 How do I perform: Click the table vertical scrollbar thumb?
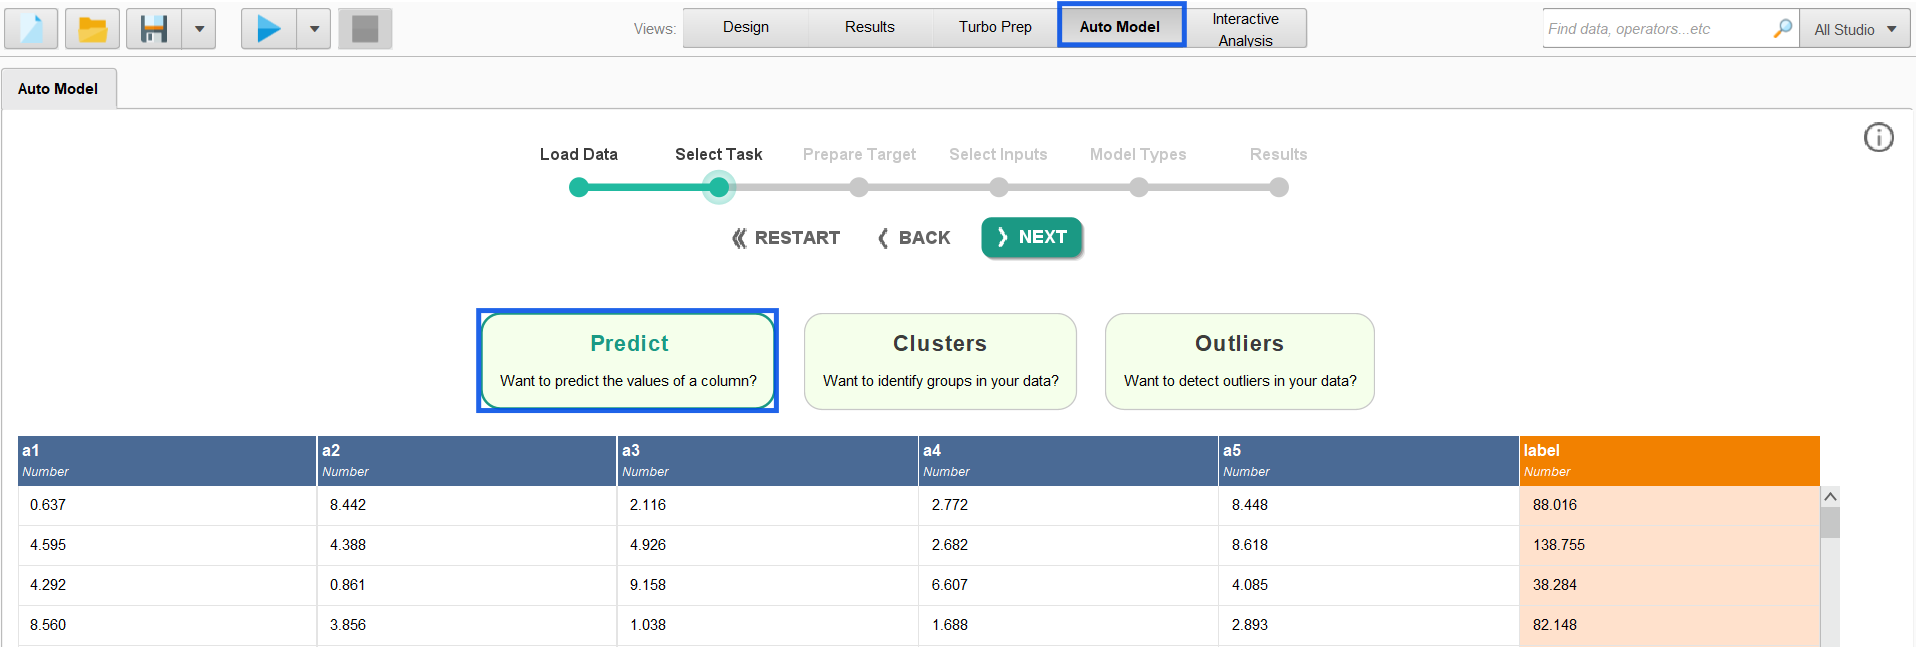[x=1830, y=522]
